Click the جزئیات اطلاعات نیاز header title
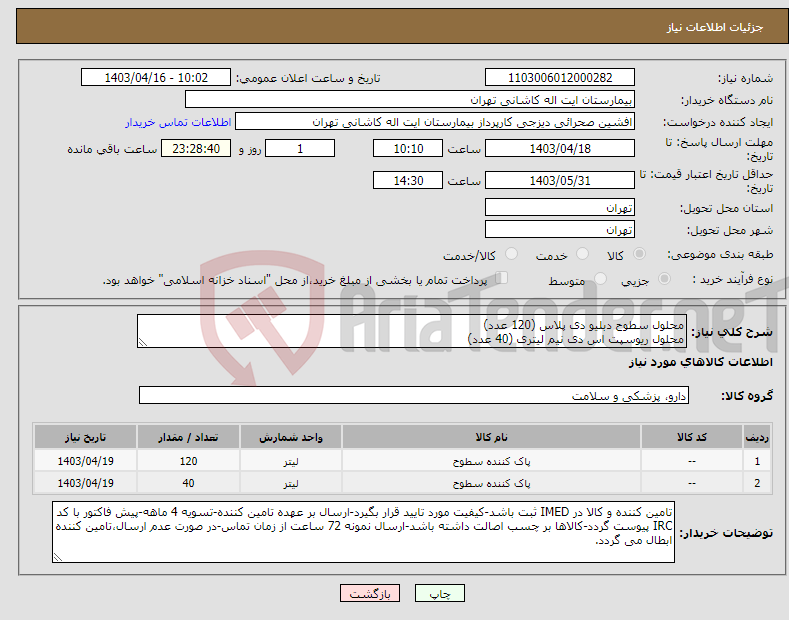This screenshot has width=789, height=620. tap(715, 27)
